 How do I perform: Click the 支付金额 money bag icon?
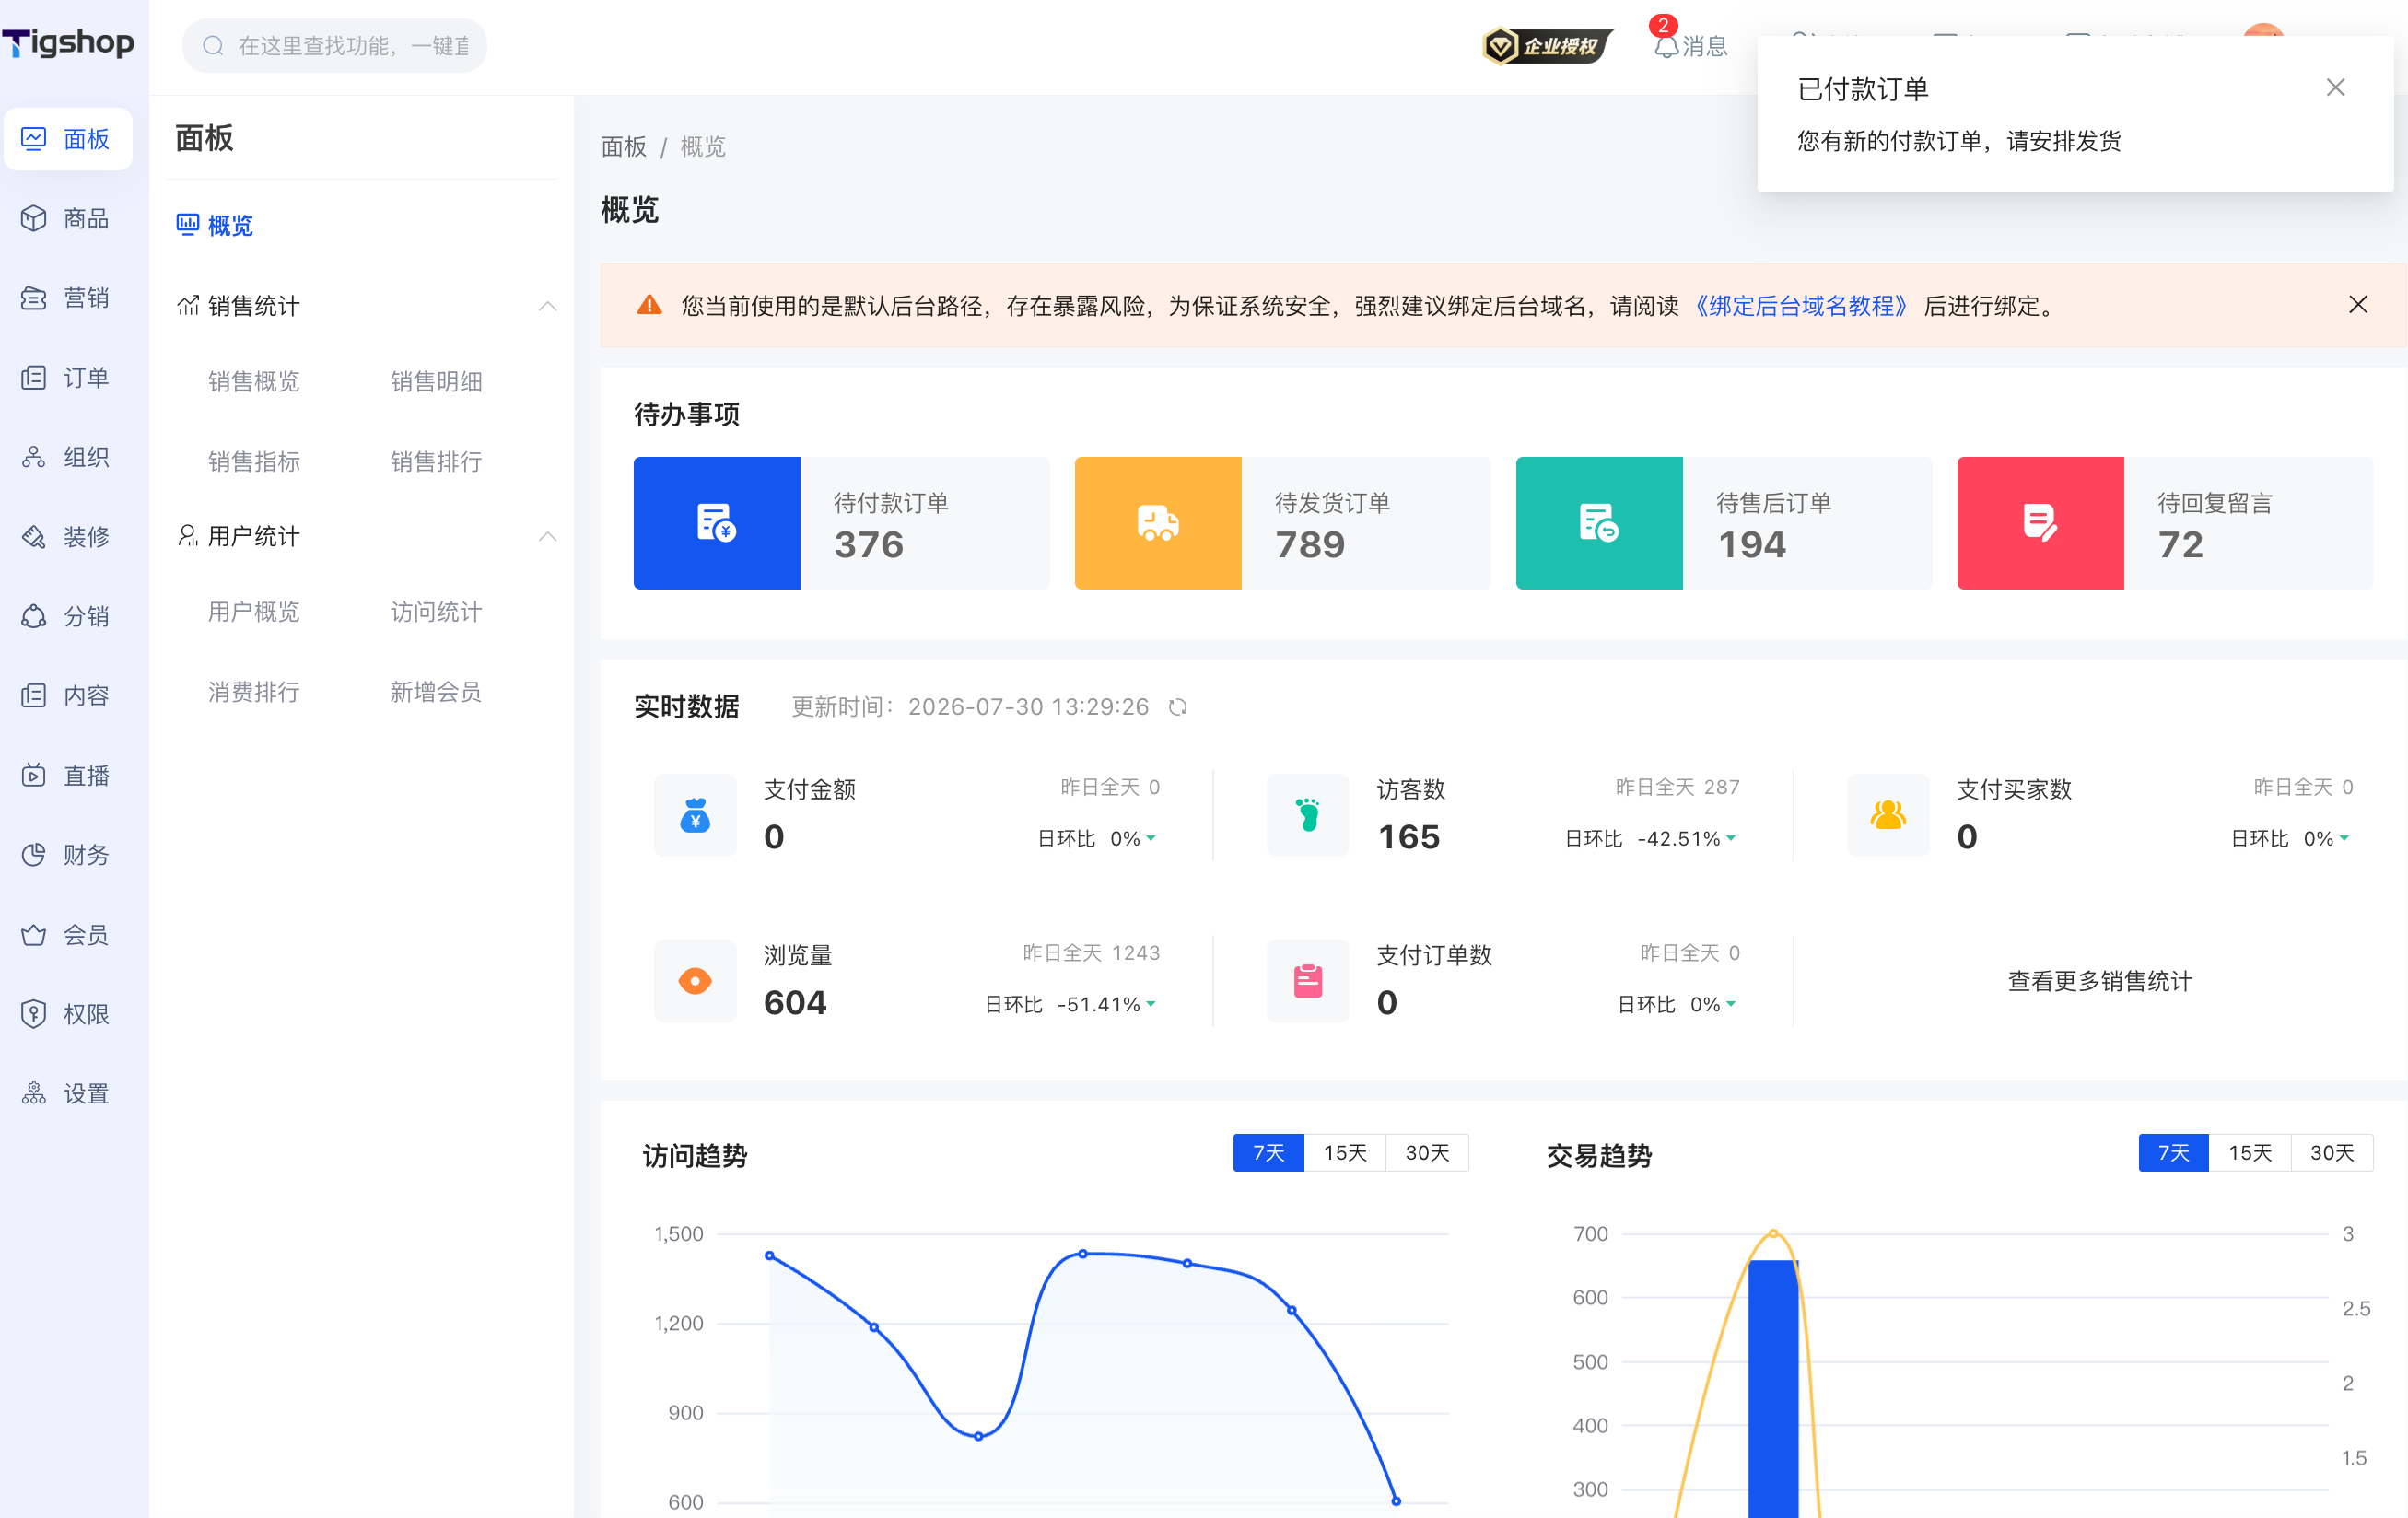click(695, 815)
